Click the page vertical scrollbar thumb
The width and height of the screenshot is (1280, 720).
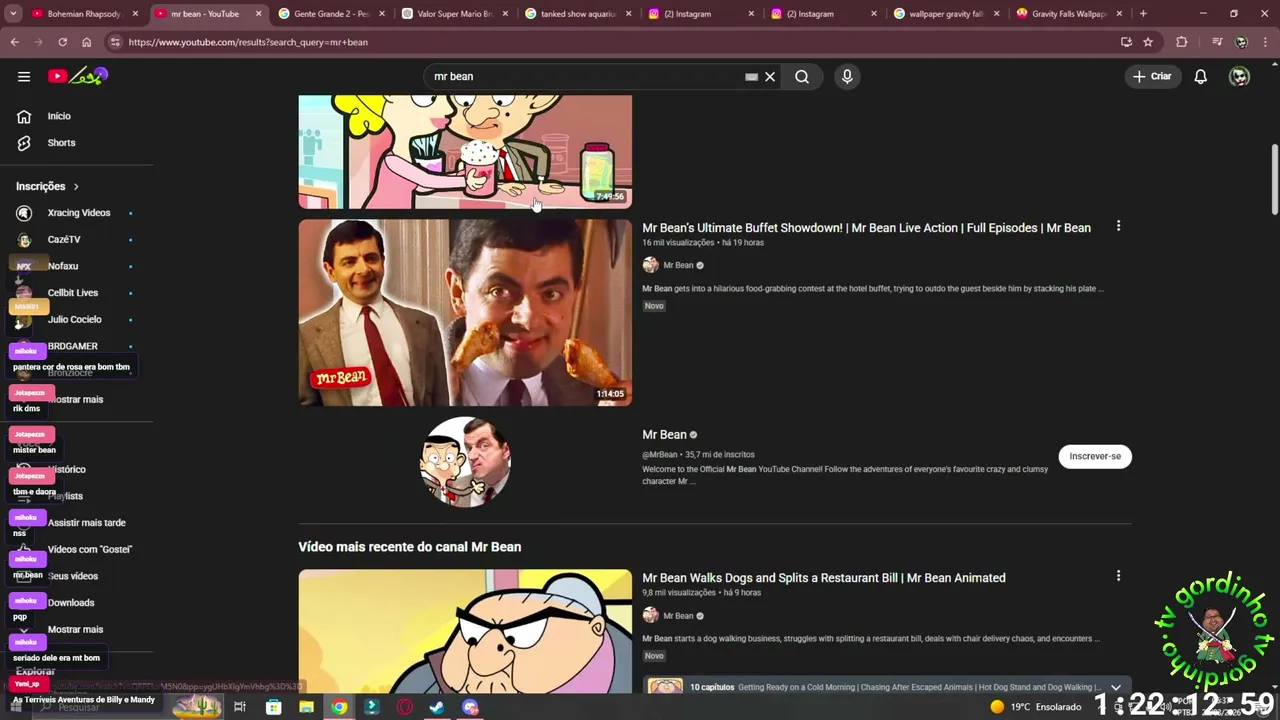click(1274, 179)
